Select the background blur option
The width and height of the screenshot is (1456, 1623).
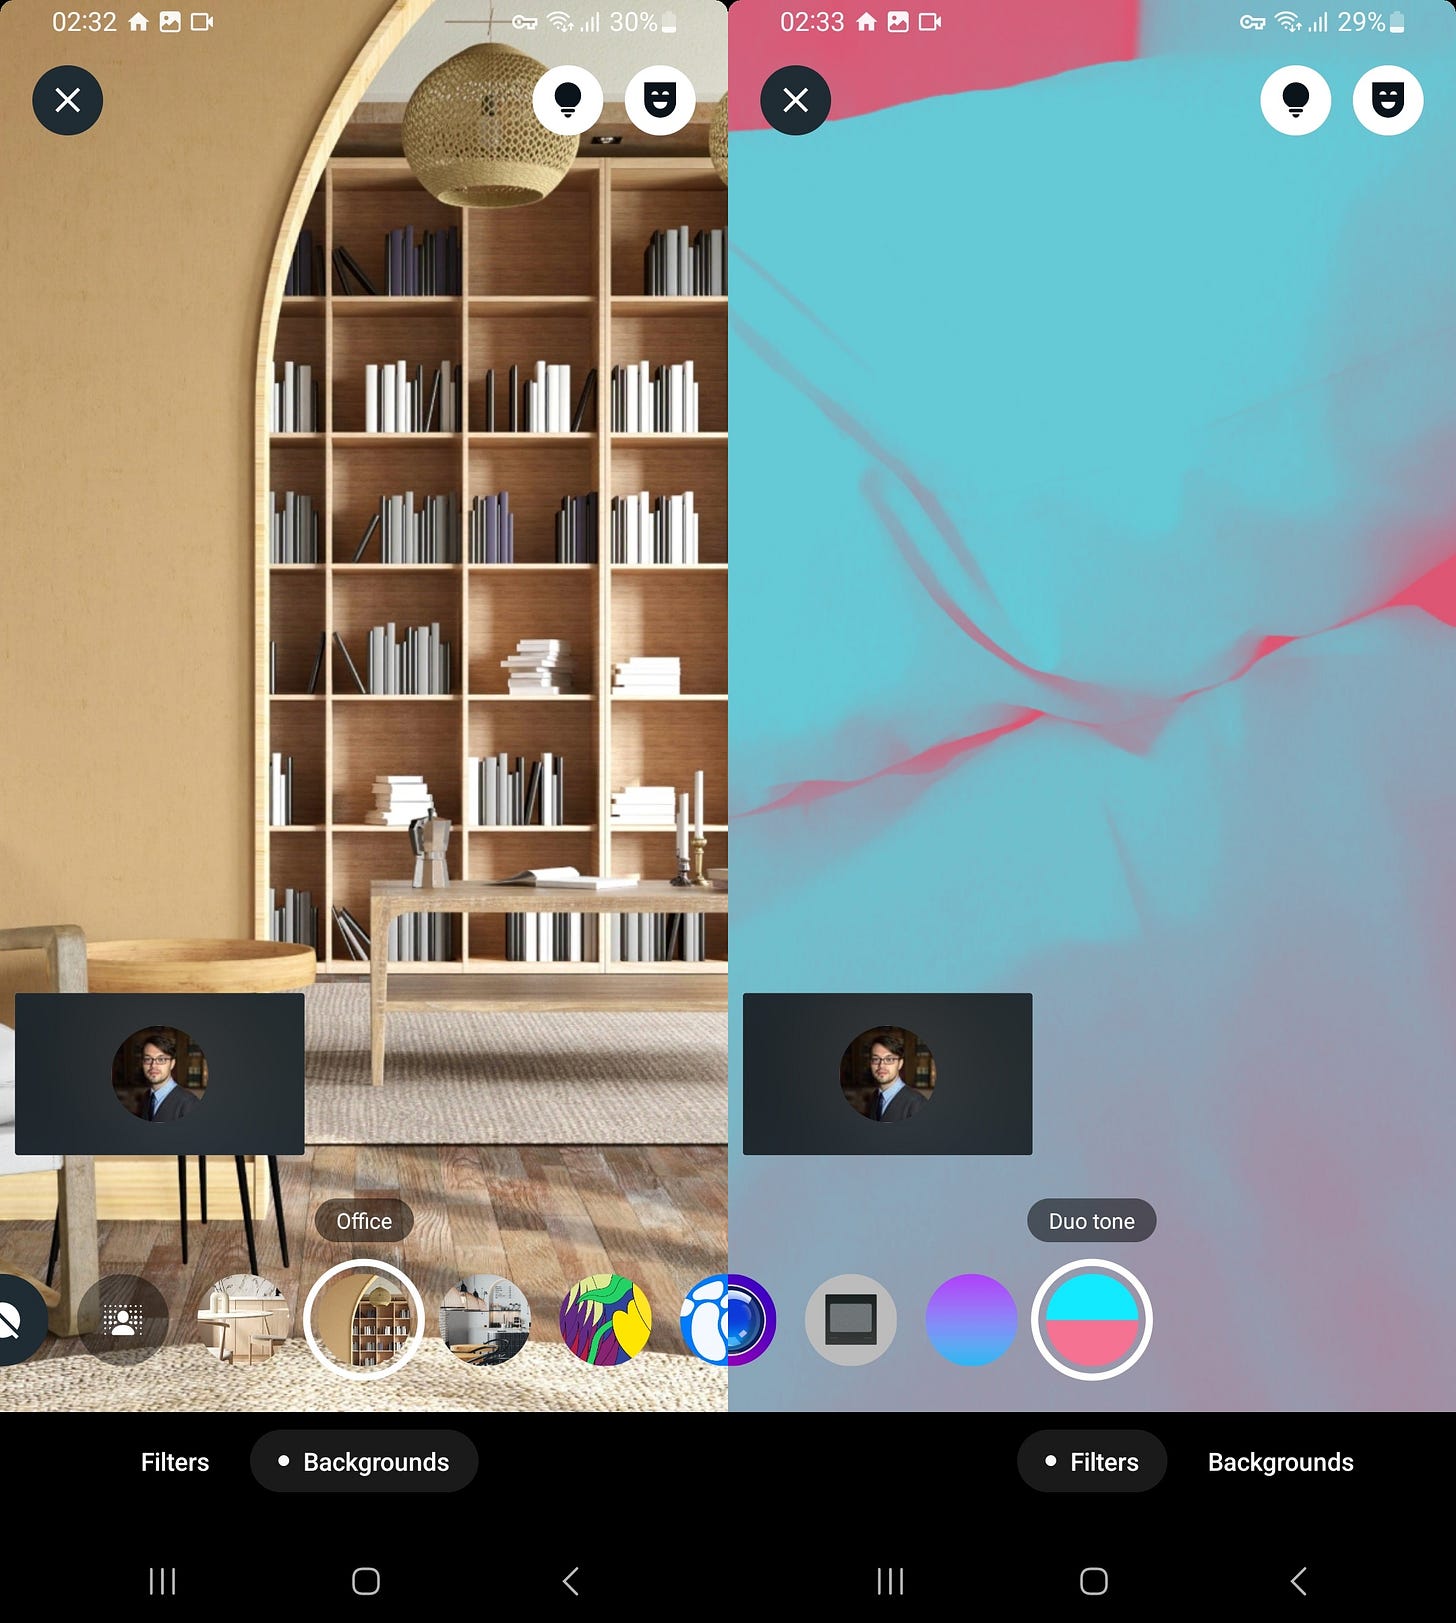pyautogui.click(x=123, y=1320)
